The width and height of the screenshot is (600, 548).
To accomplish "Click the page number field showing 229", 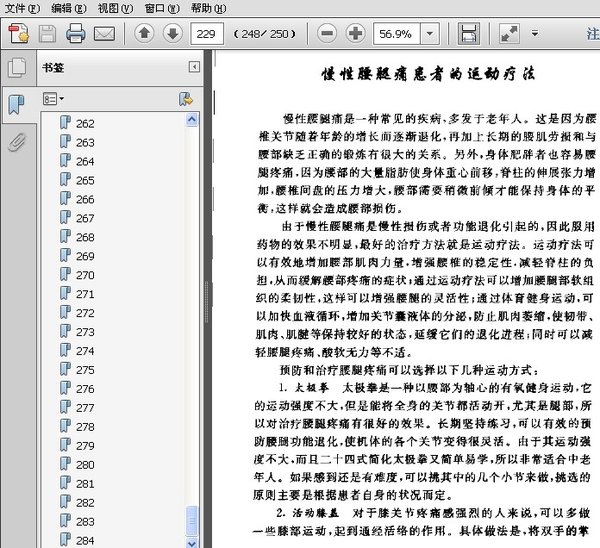I will pyautogui.click(x=207, y=34).
